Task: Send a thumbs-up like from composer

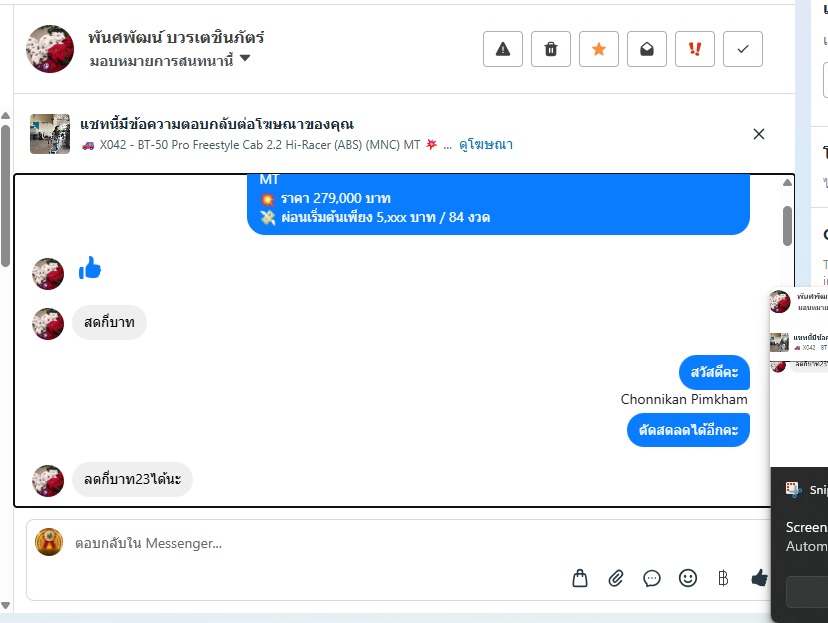Action: coord(759,578)
